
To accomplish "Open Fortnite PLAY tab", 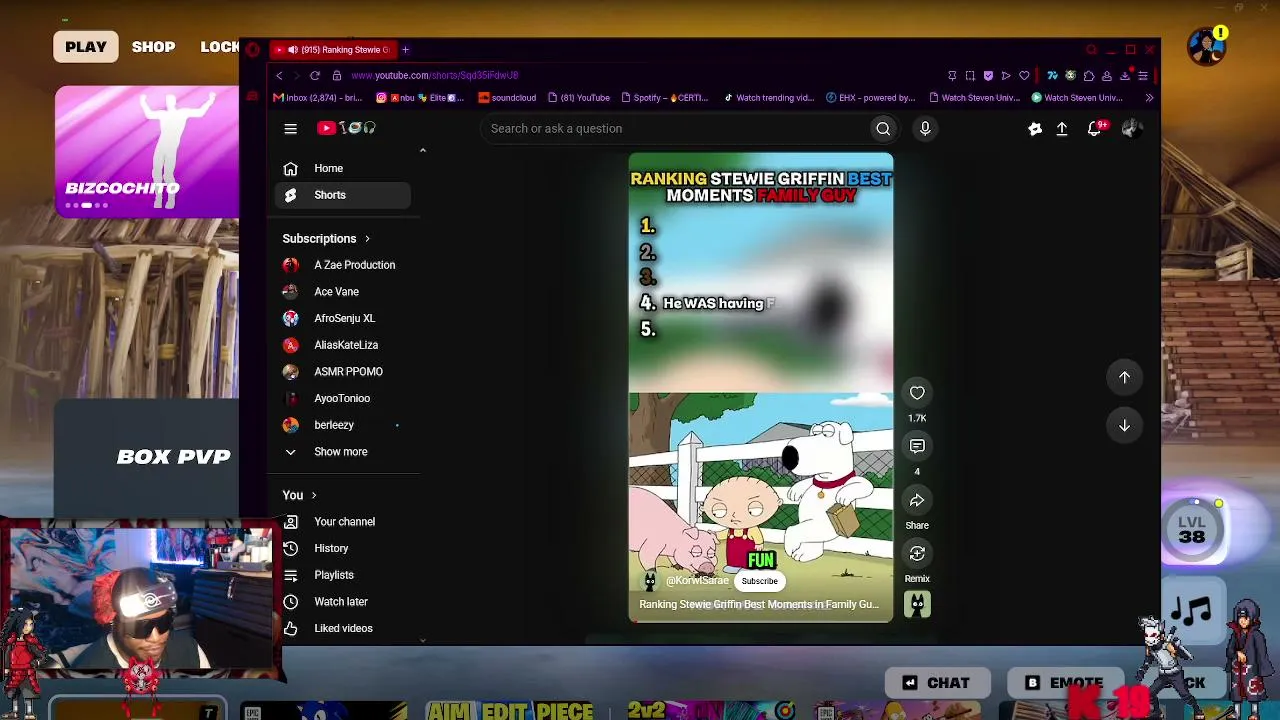I will [x=86, y=47].
